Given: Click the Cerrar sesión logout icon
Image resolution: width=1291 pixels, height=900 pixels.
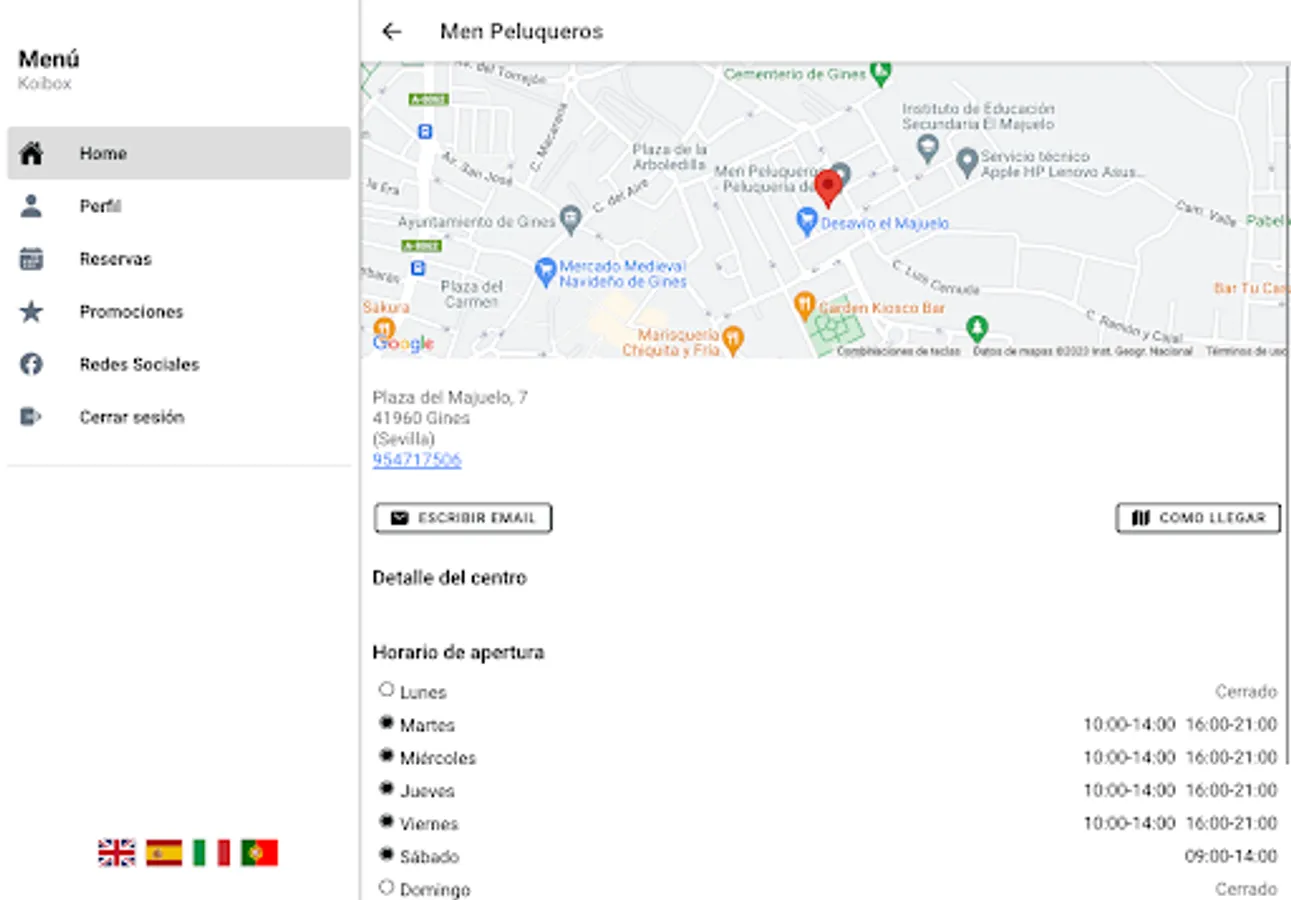Looking at the screenshot, I should (32, 417).
